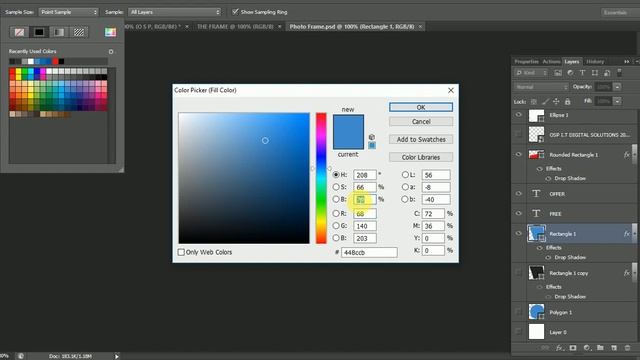Click the fx icon on Rounded Rectangle 1
Screen dimensions: 640x360
point(627,155)
